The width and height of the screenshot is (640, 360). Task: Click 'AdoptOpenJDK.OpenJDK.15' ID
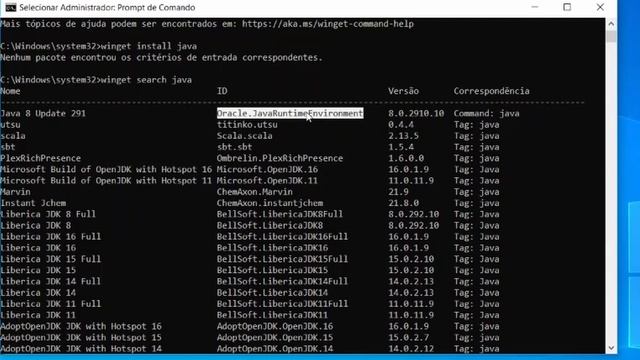click(x=275, y=338)
